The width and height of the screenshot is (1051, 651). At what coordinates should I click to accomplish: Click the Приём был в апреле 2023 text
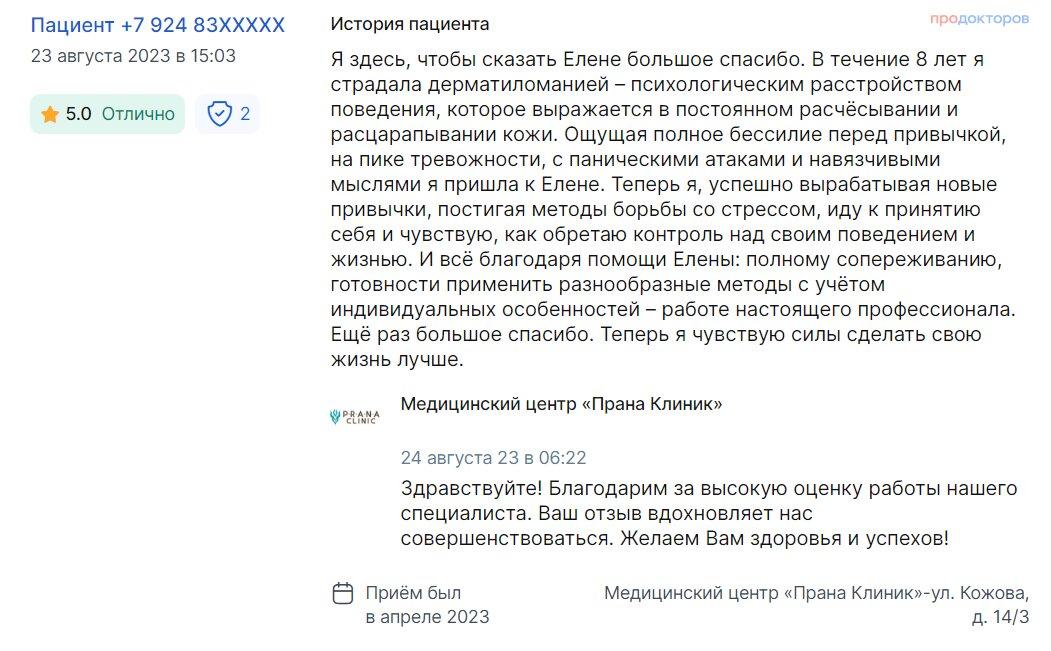427,605
